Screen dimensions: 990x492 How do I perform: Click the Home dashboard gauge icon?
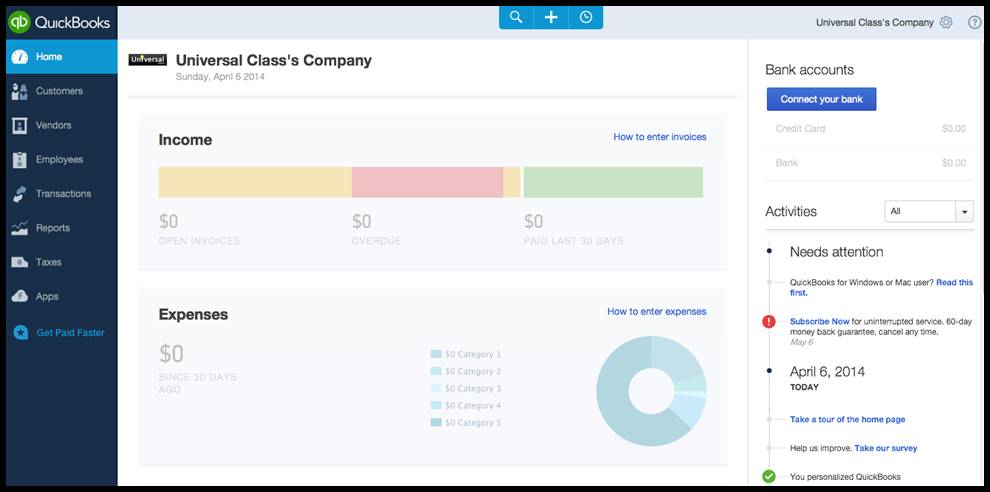tap(20, 57)
